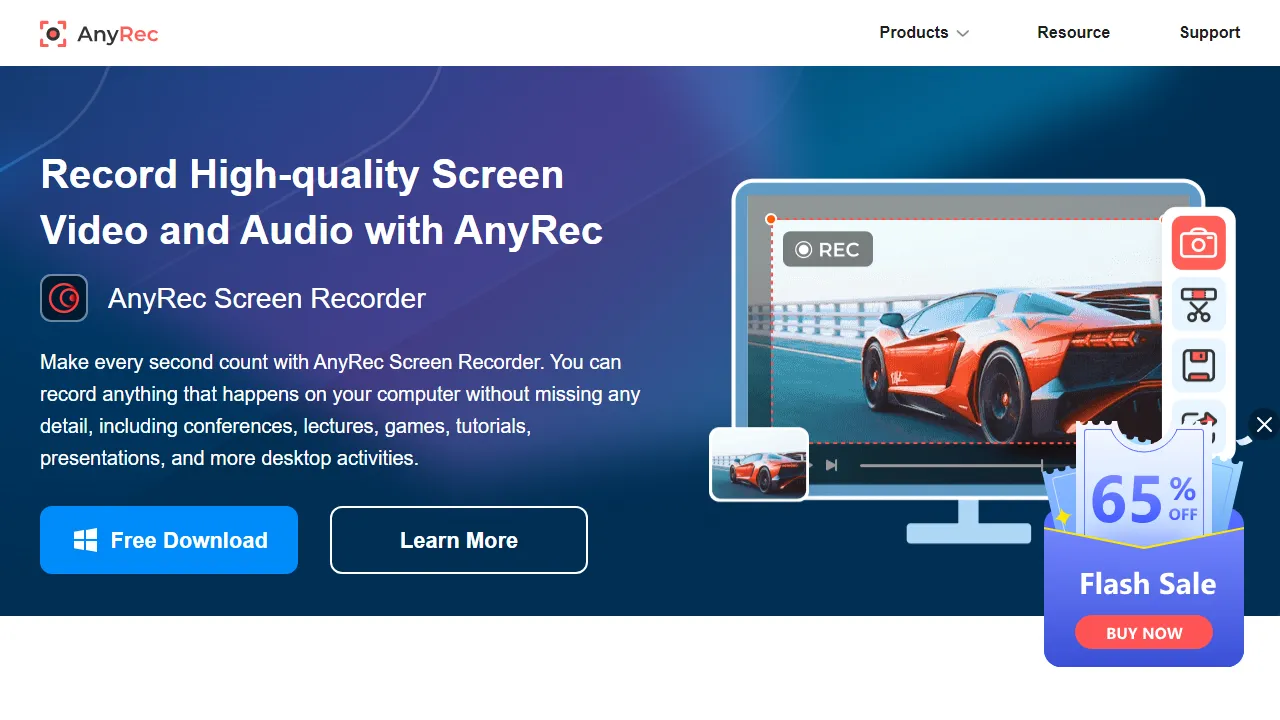Click the floppy disk save icon
This screenshot has width=1280, height=720.
click(1198, 365)
